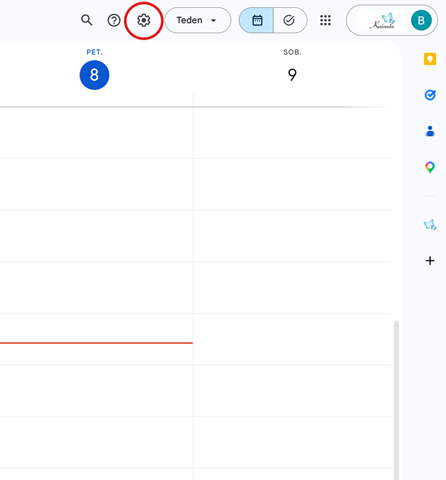Screen dimensions: 446x480
Task: Open the search magnifier icon
Action: [x=87, y=20]
